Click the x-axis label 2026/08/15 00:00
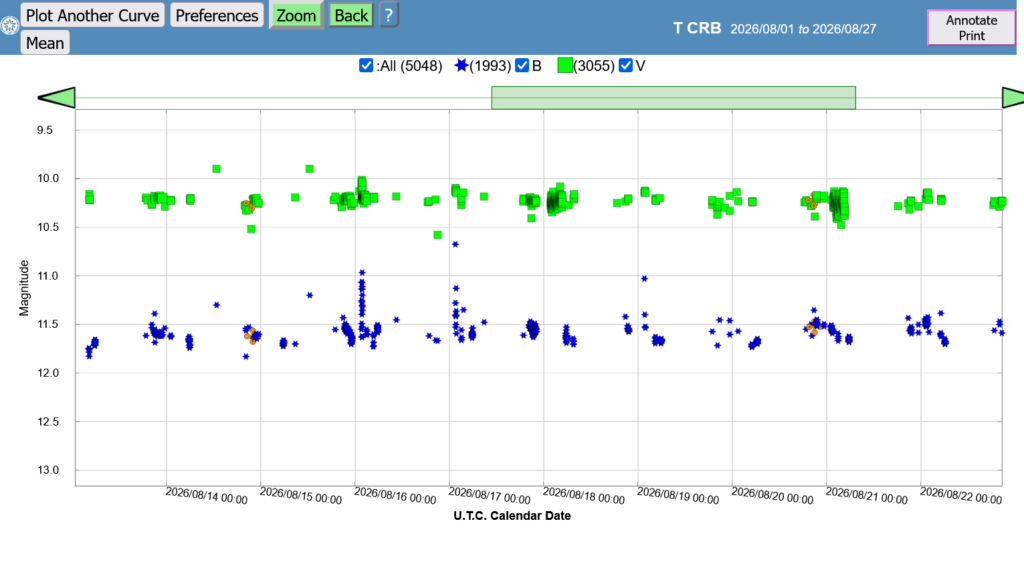This screenshot has width=1024, height=562. coord(300,496)
